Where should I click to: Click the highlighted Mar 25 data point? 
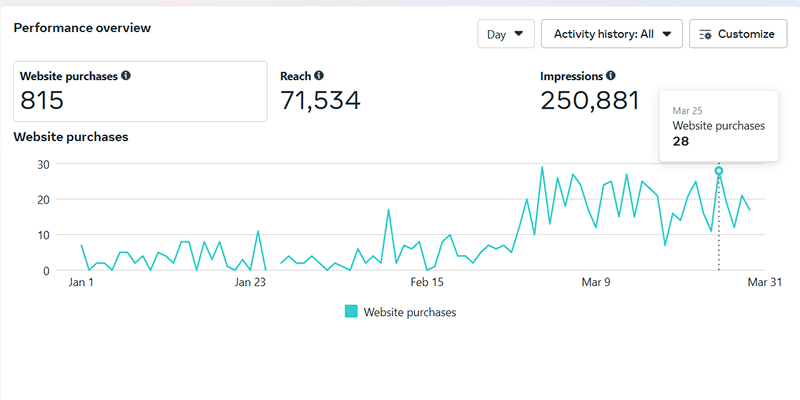tap(718, 171)
